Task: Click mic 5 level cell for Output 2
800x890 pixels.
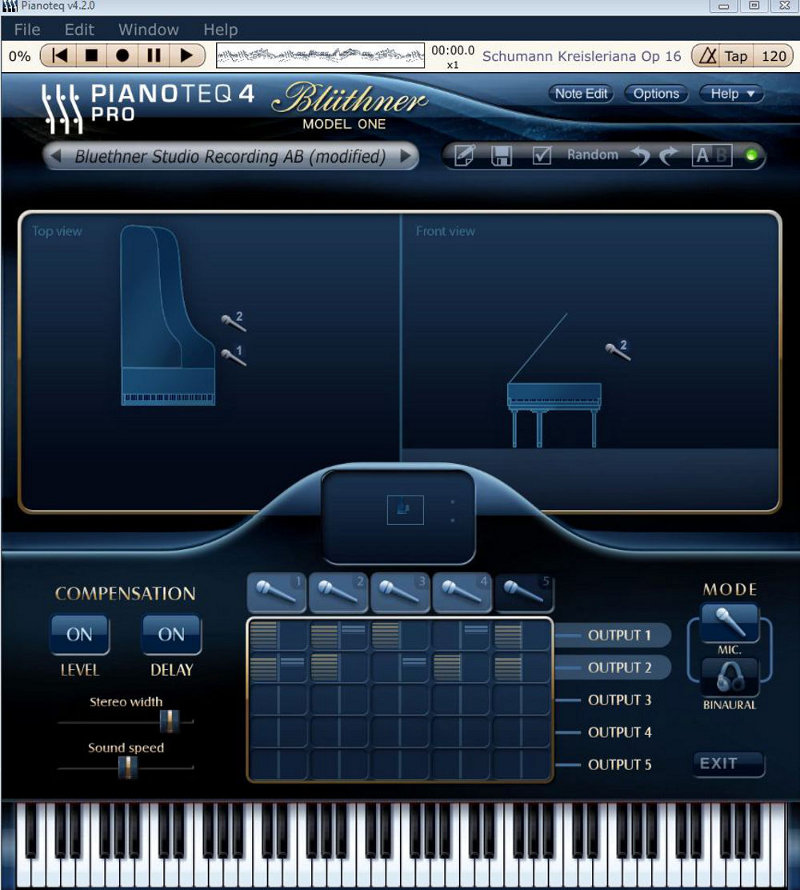Action: [x=508, y=668]
